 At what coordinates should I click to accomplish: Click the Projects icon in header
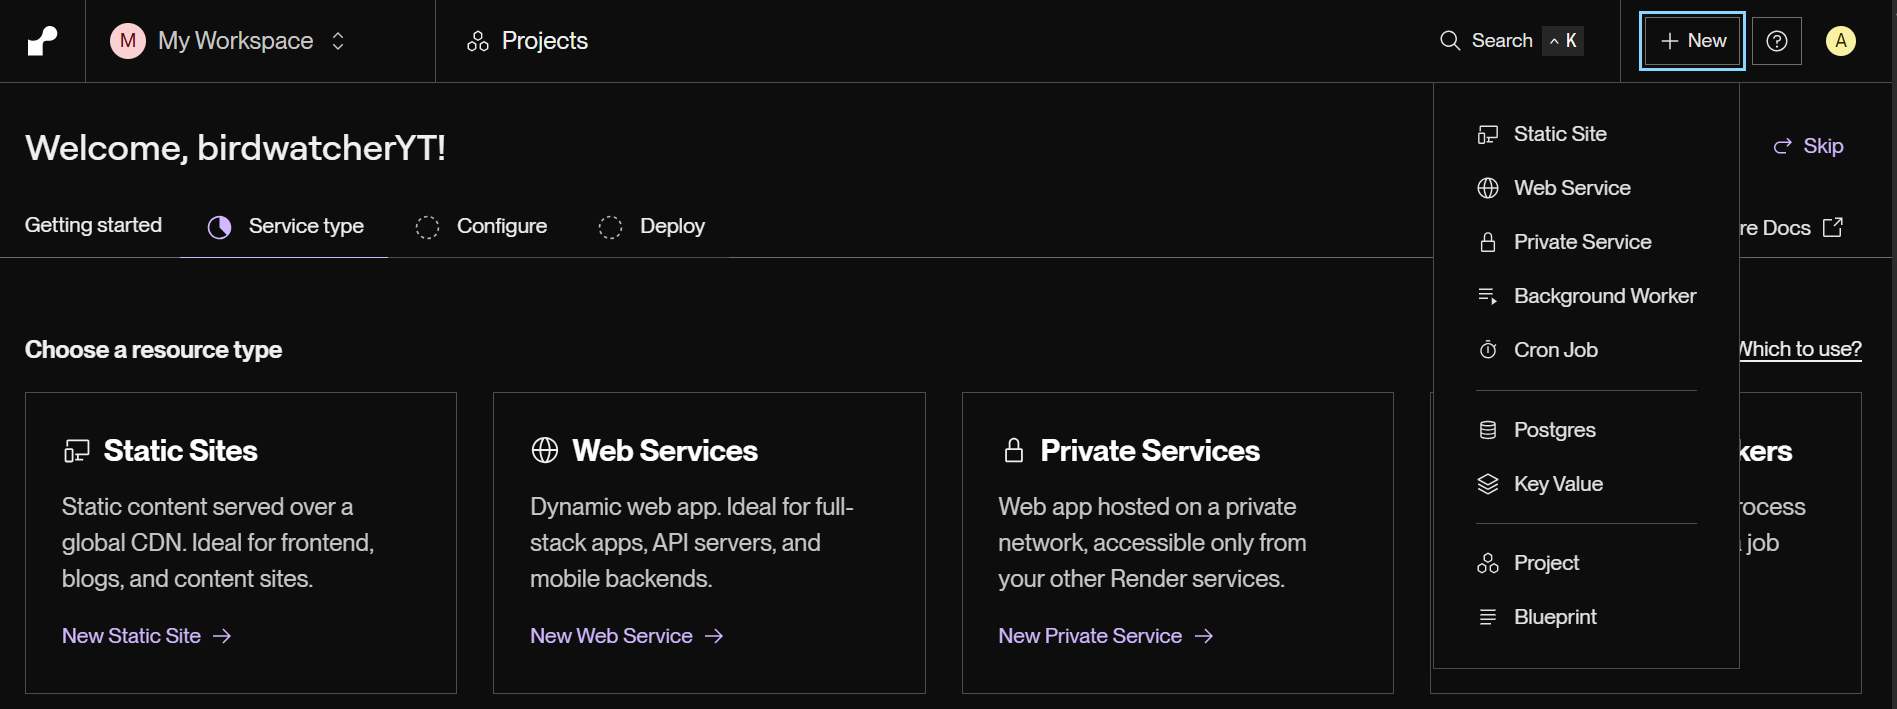click(478, 41)
